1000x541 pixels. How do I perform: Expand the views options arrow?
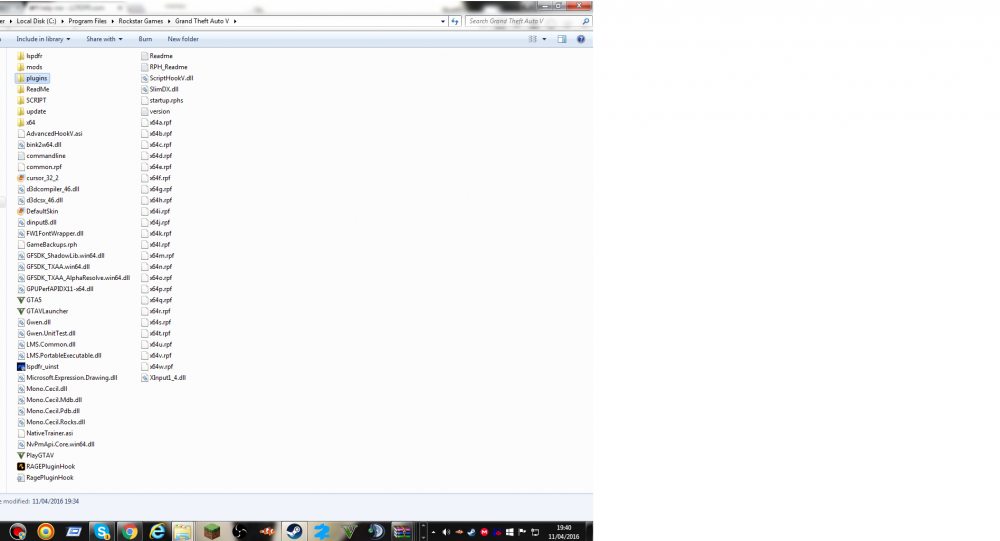click(x=544, y=39)
